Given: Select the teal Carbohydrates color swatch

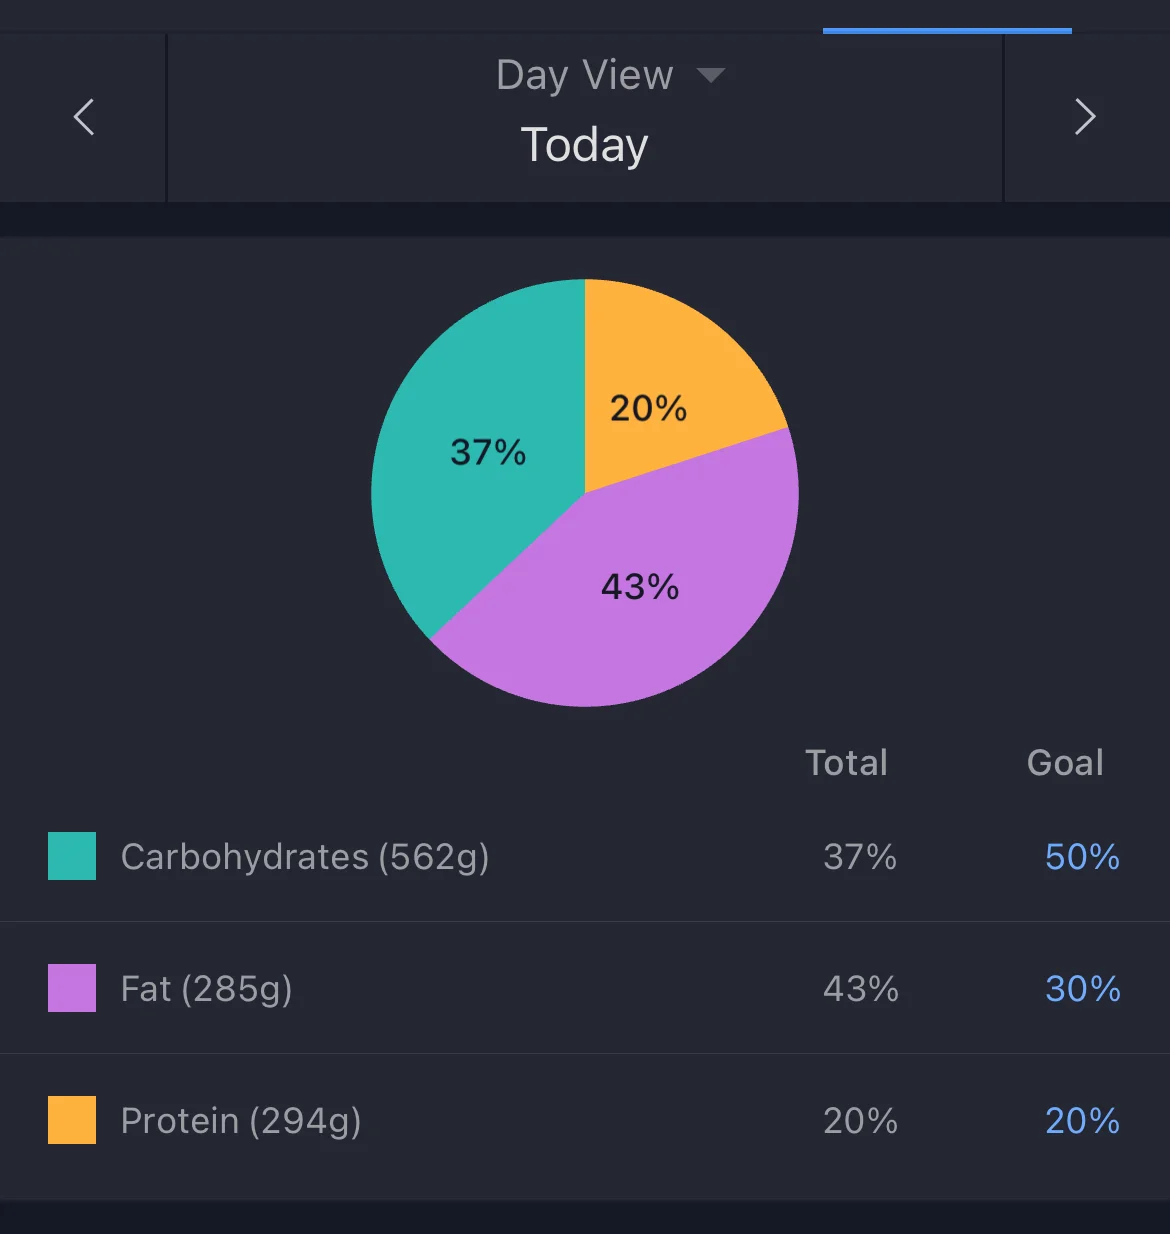Looking at the screenshot, I should (72, 856).
